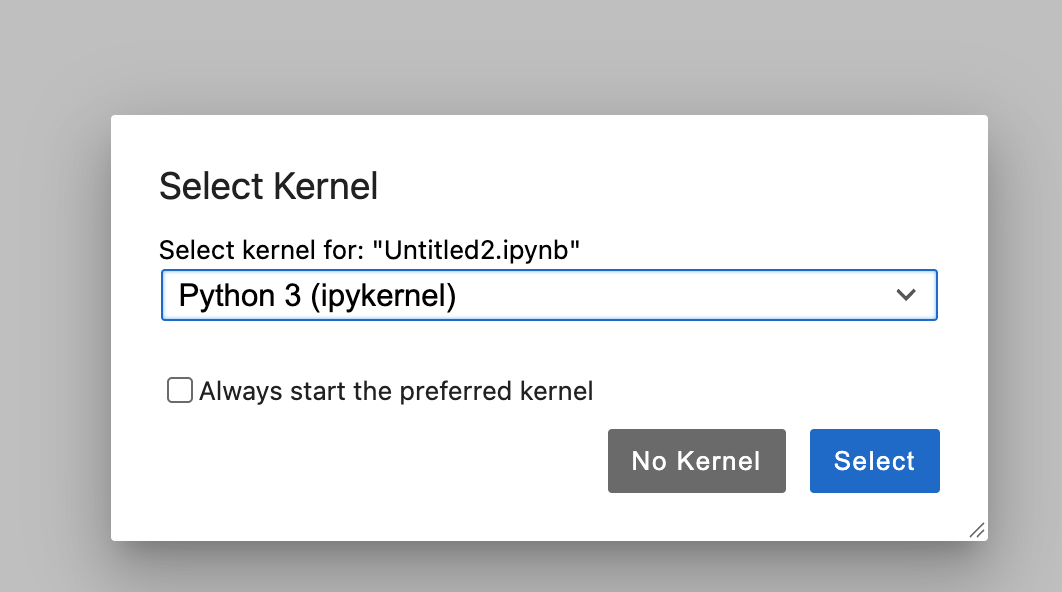Click the word 'preferred' in checkbox label
The image size is (1062, 592).
455,392
